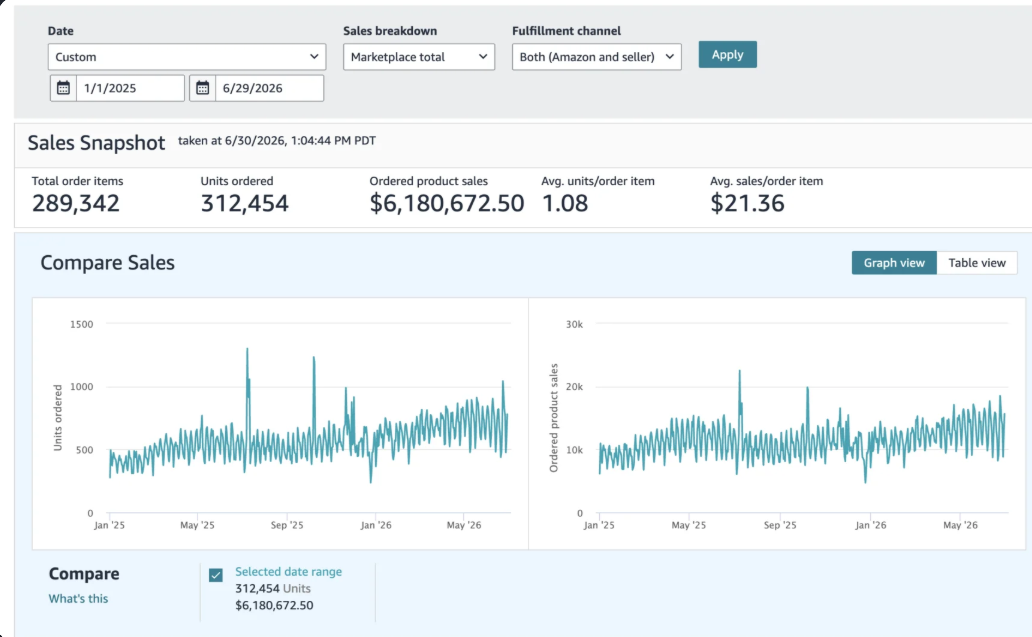The image size is (1032, 637).
Task: Switch to Graph view tab
Action: (x=894, y=263)
